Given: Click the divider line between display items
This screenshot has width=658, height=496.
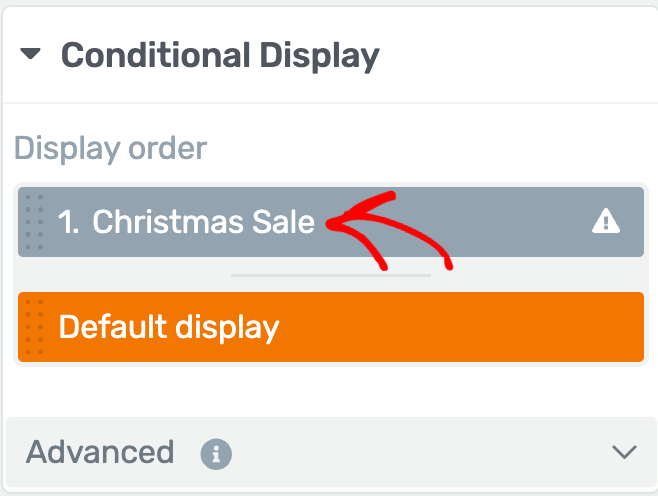Looking at the screenshot, I should click(331, 275).
